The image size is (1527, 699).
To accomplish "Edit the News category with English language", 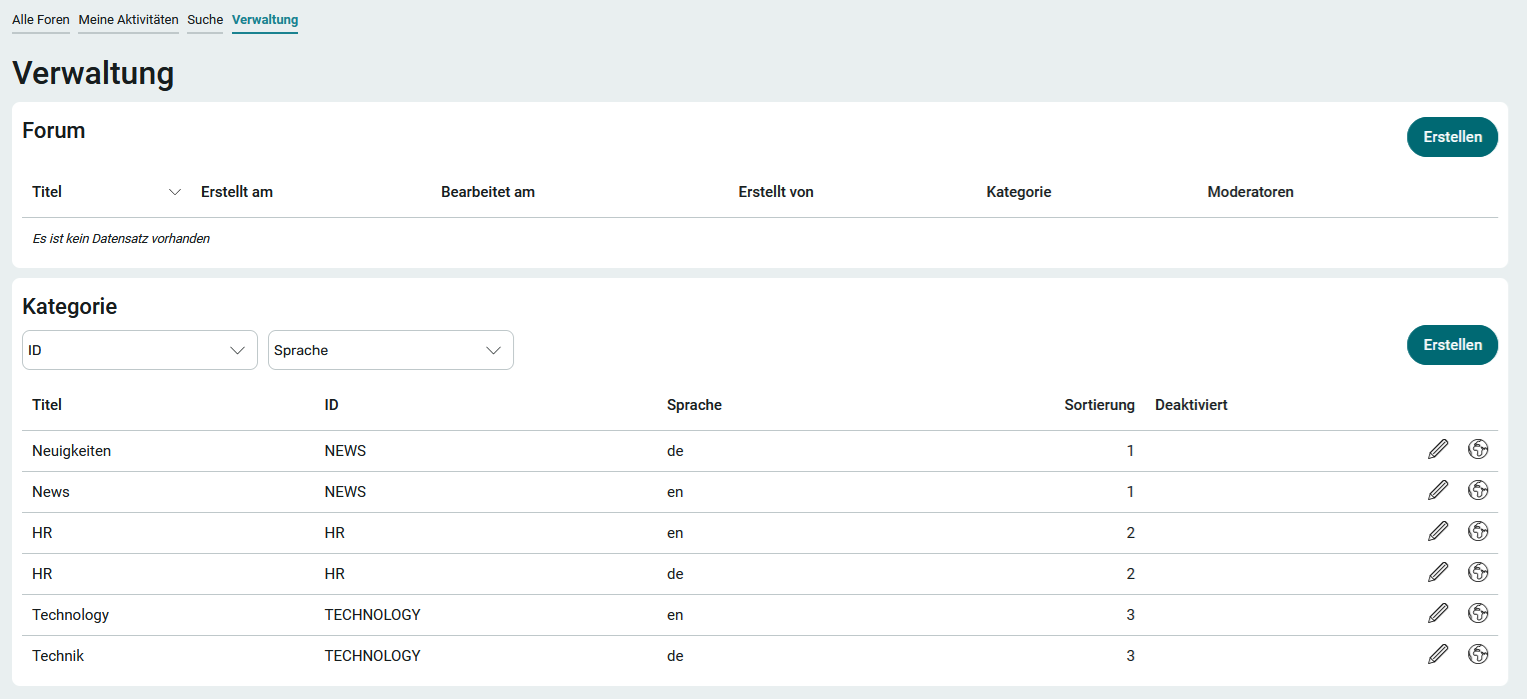I will 1437,491.
